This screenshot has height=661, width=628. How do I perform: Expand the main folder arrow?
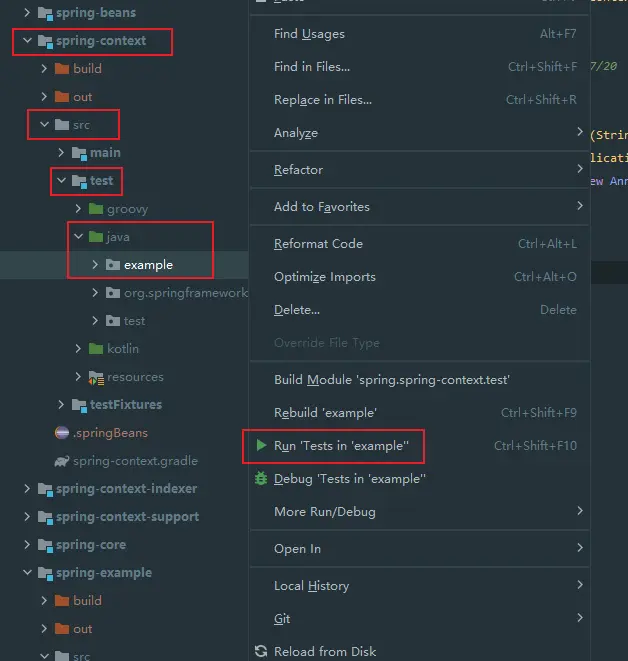point(61,153)
